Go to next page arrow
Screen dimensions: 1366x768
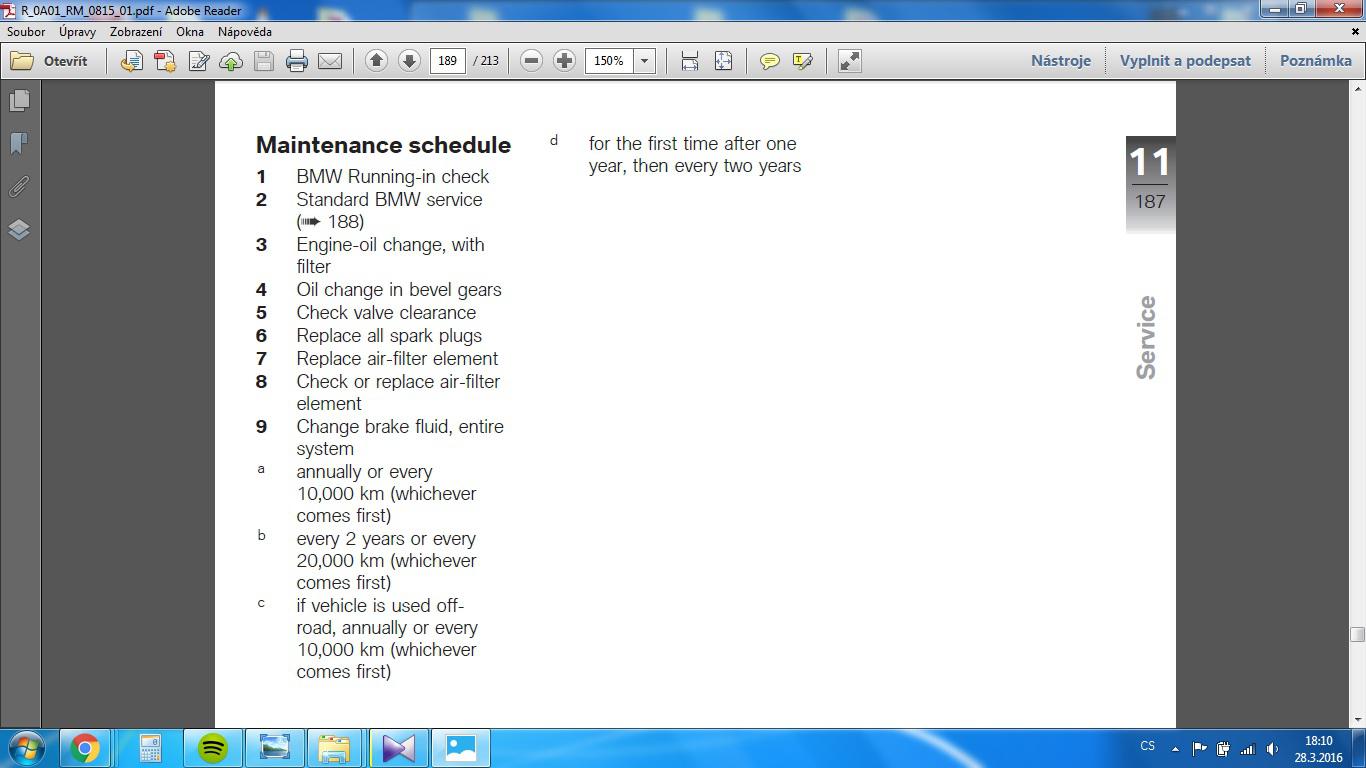pyautogui.click(x=409, y=61)
